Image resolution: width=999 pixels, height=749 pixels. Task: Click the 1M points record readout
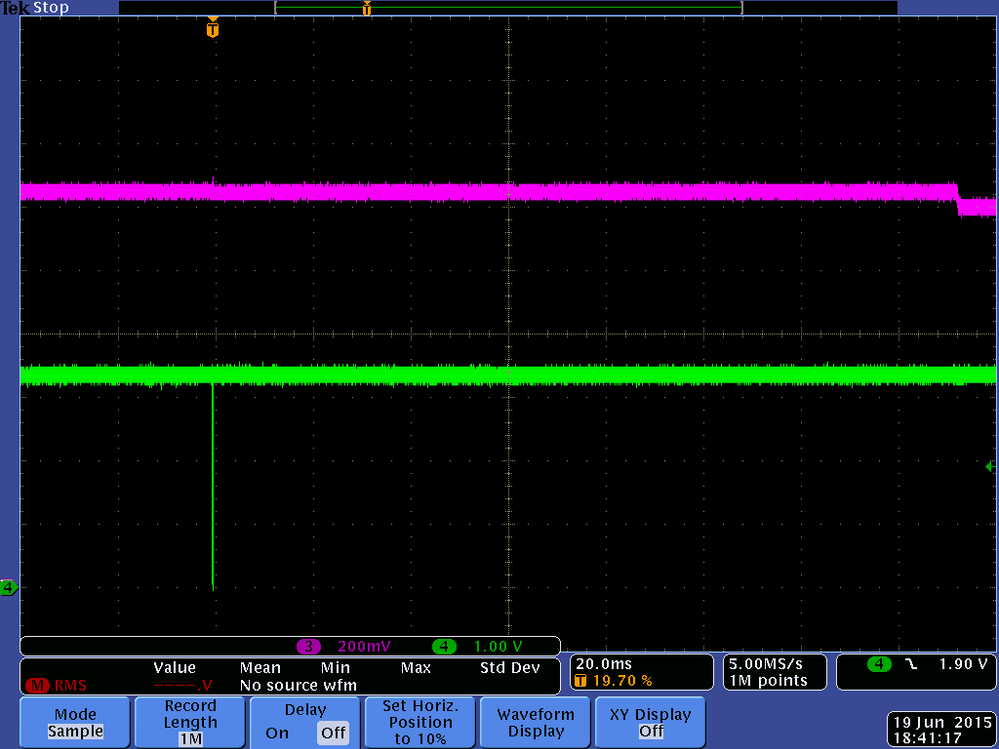tap(768, 681)
